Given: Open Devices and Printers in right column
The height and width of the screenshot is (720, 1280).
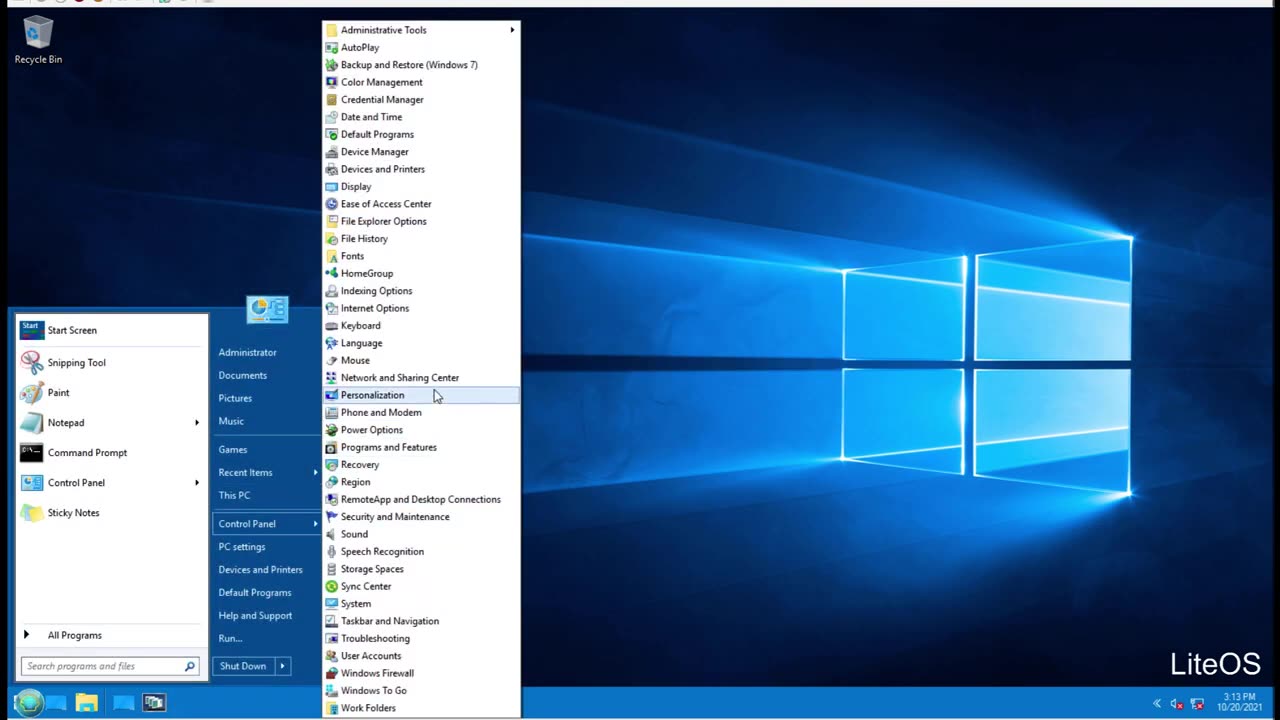Looking at the screenshot, I should coord(260,570).
